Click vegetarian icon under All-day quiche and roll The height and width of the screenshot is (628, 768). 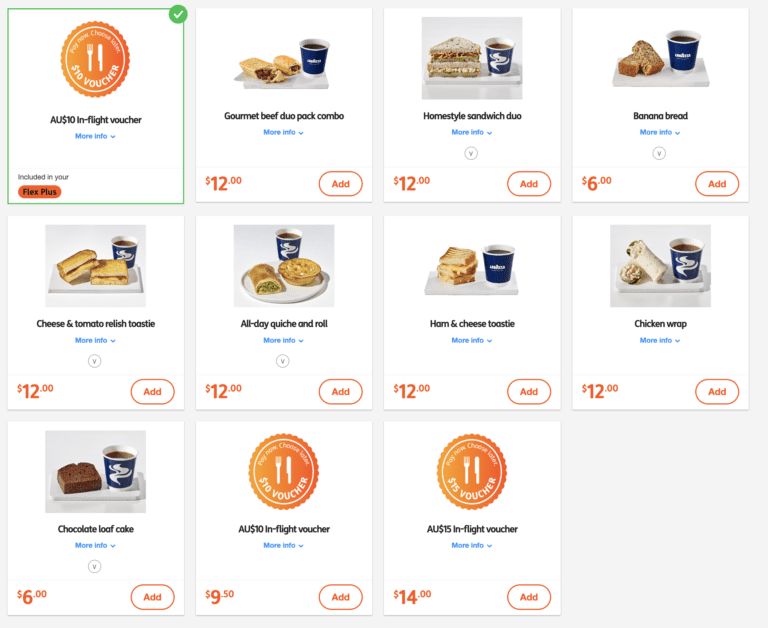283,361
